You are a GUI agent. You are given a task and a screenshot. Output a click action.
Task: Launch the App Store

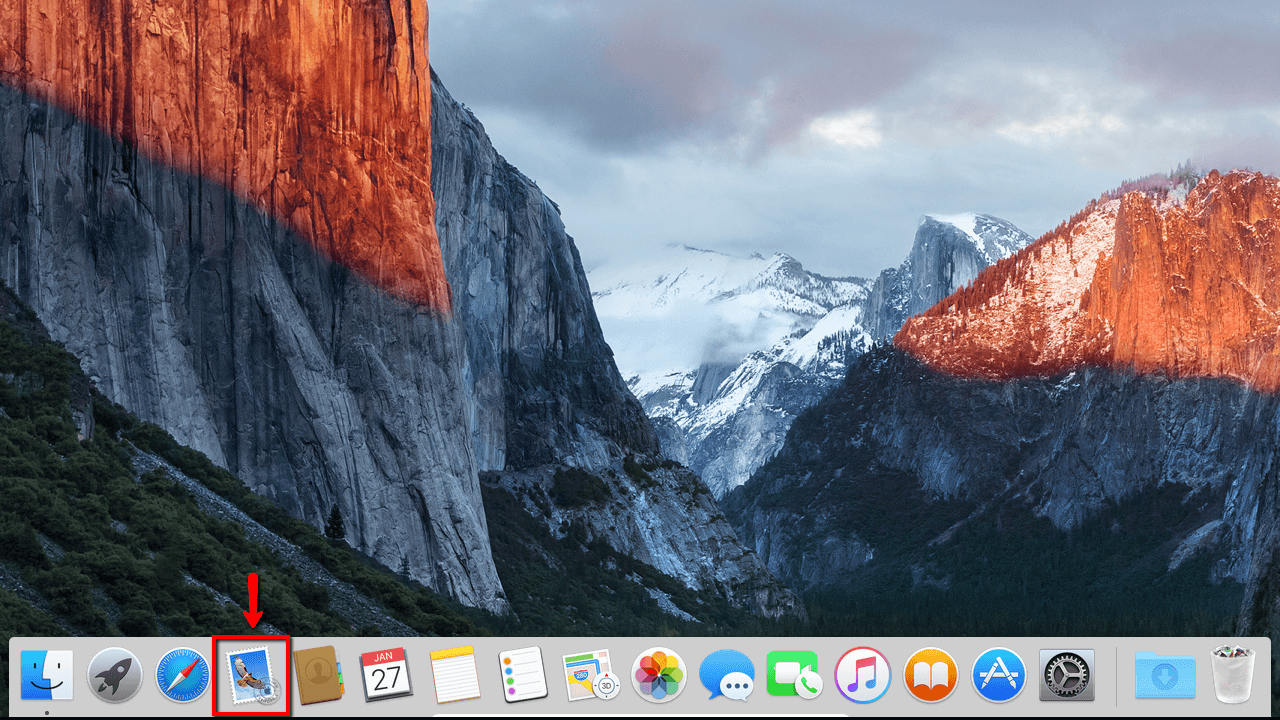click(x=999, y=675)
